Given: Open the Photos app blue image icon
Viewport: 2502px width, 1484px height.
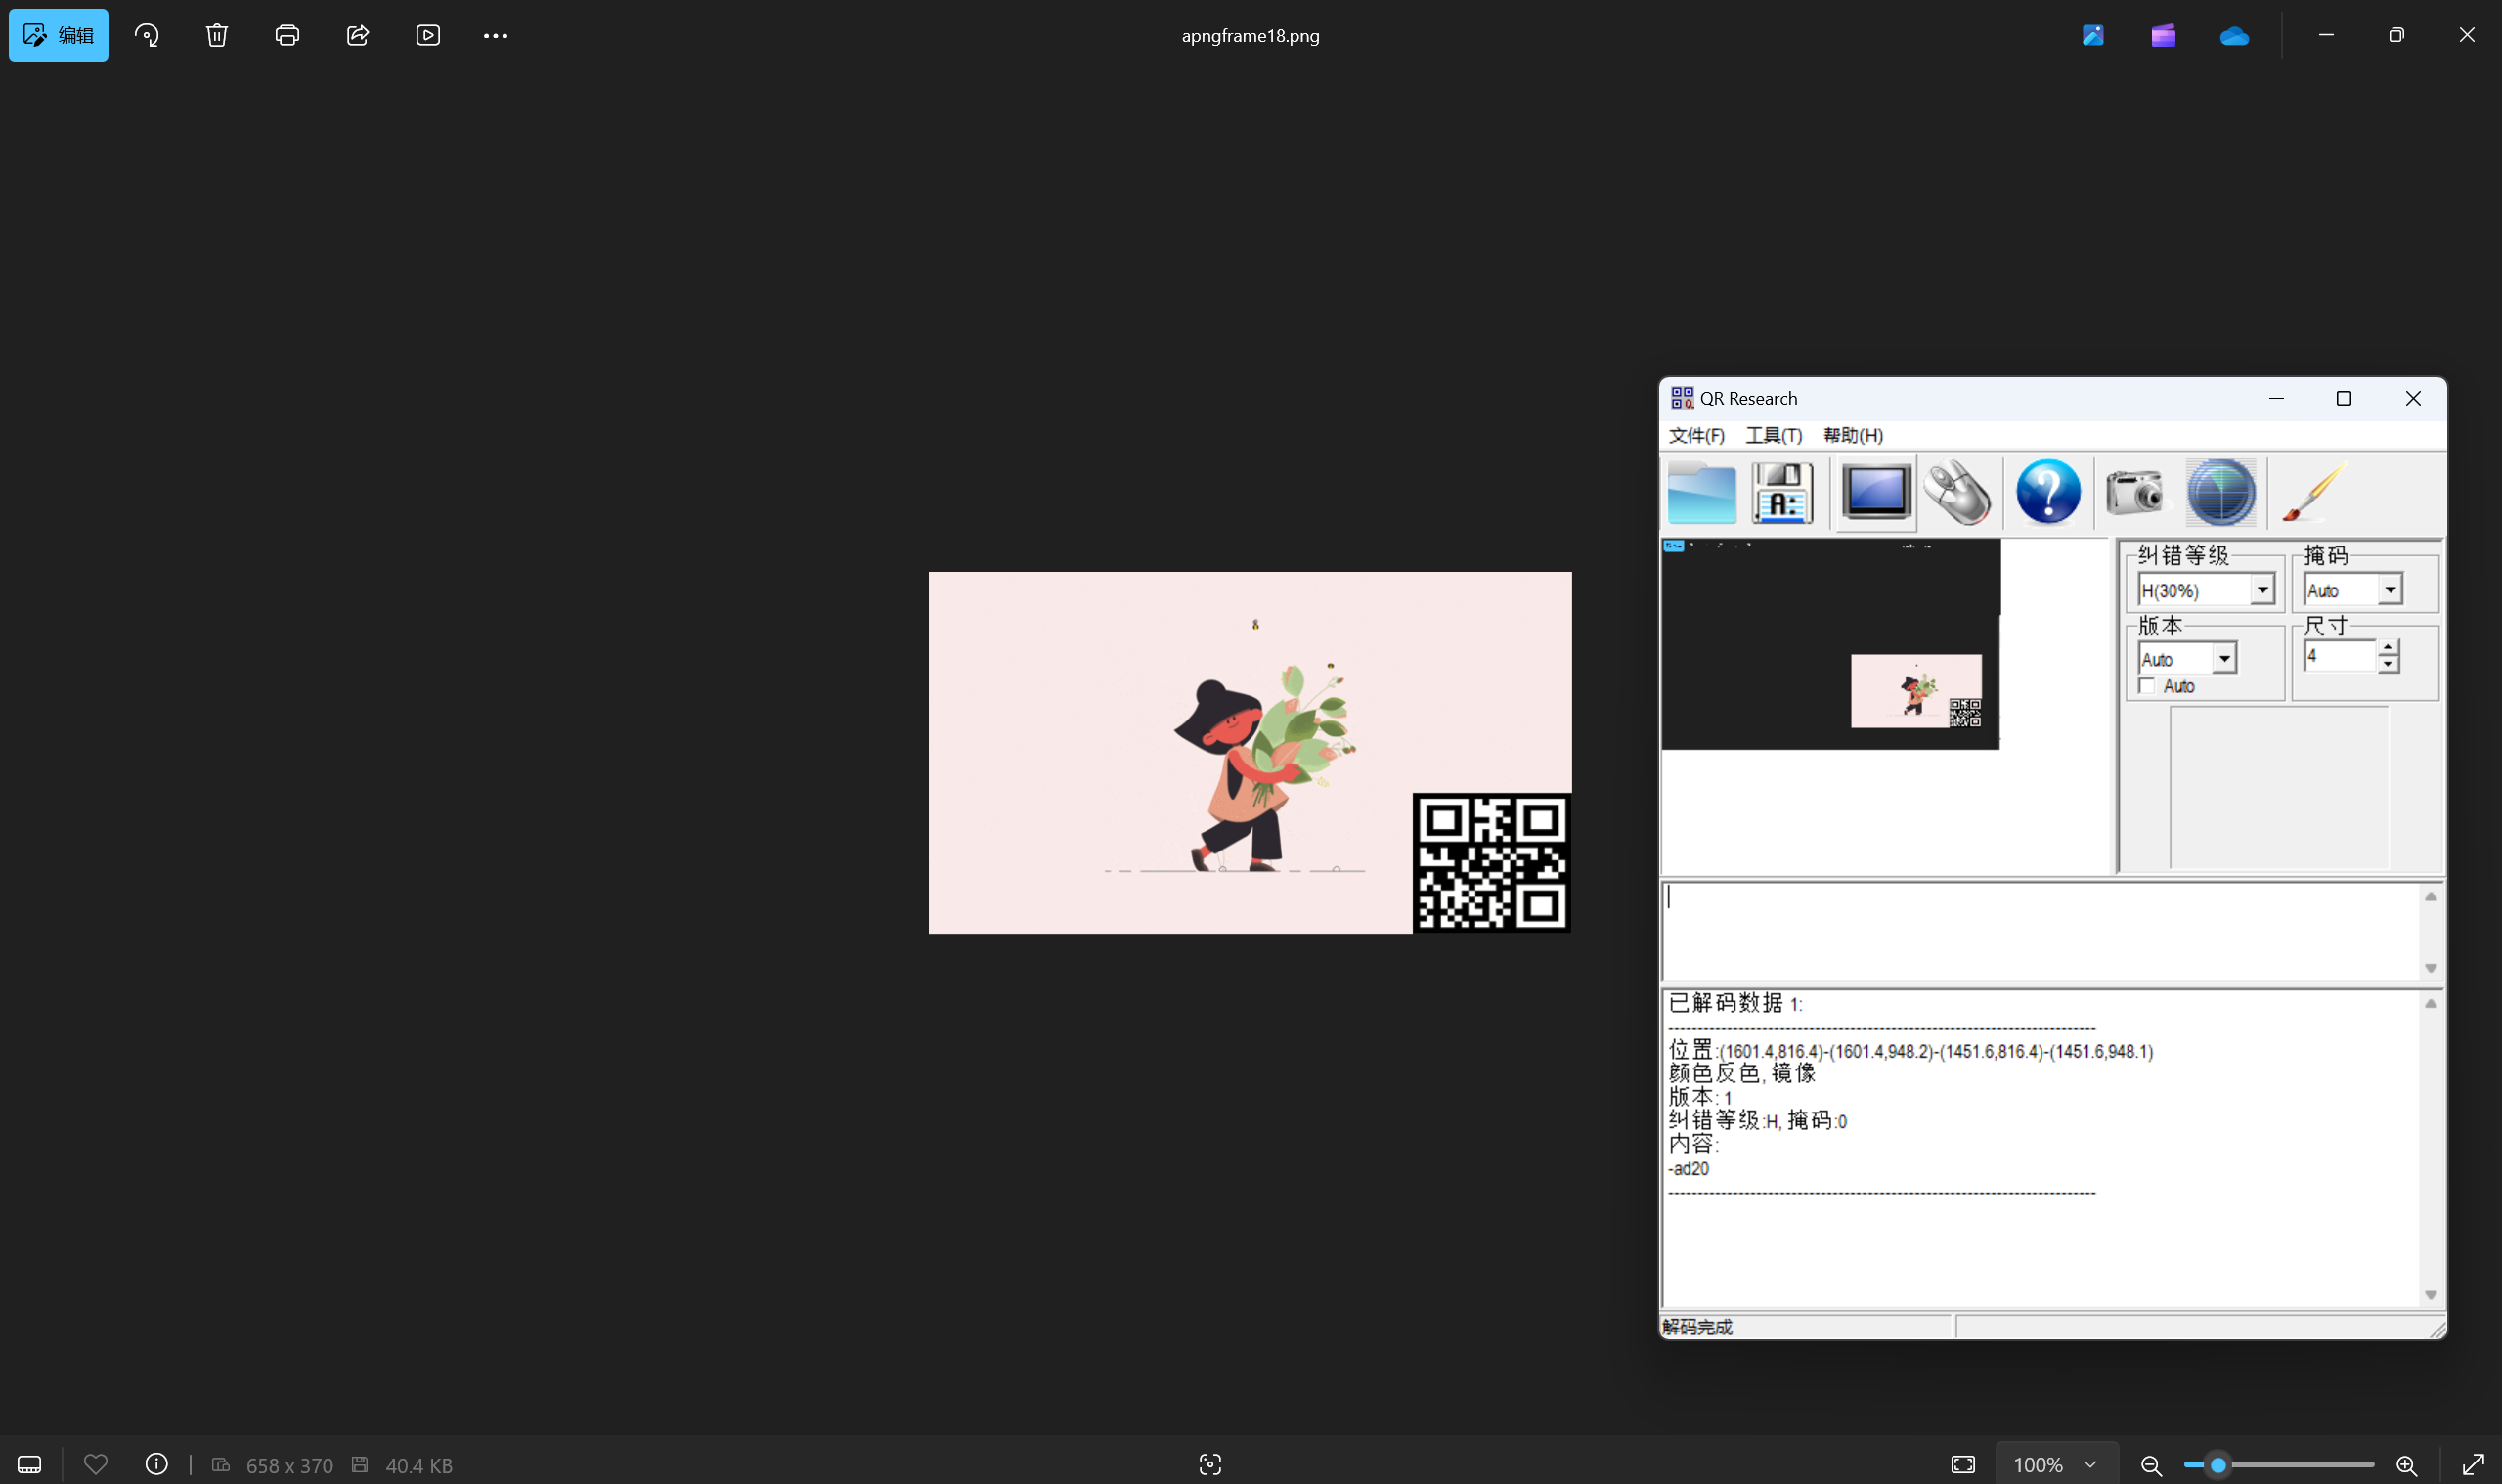Looking at the screenshot, I should tap(2093, 35).
